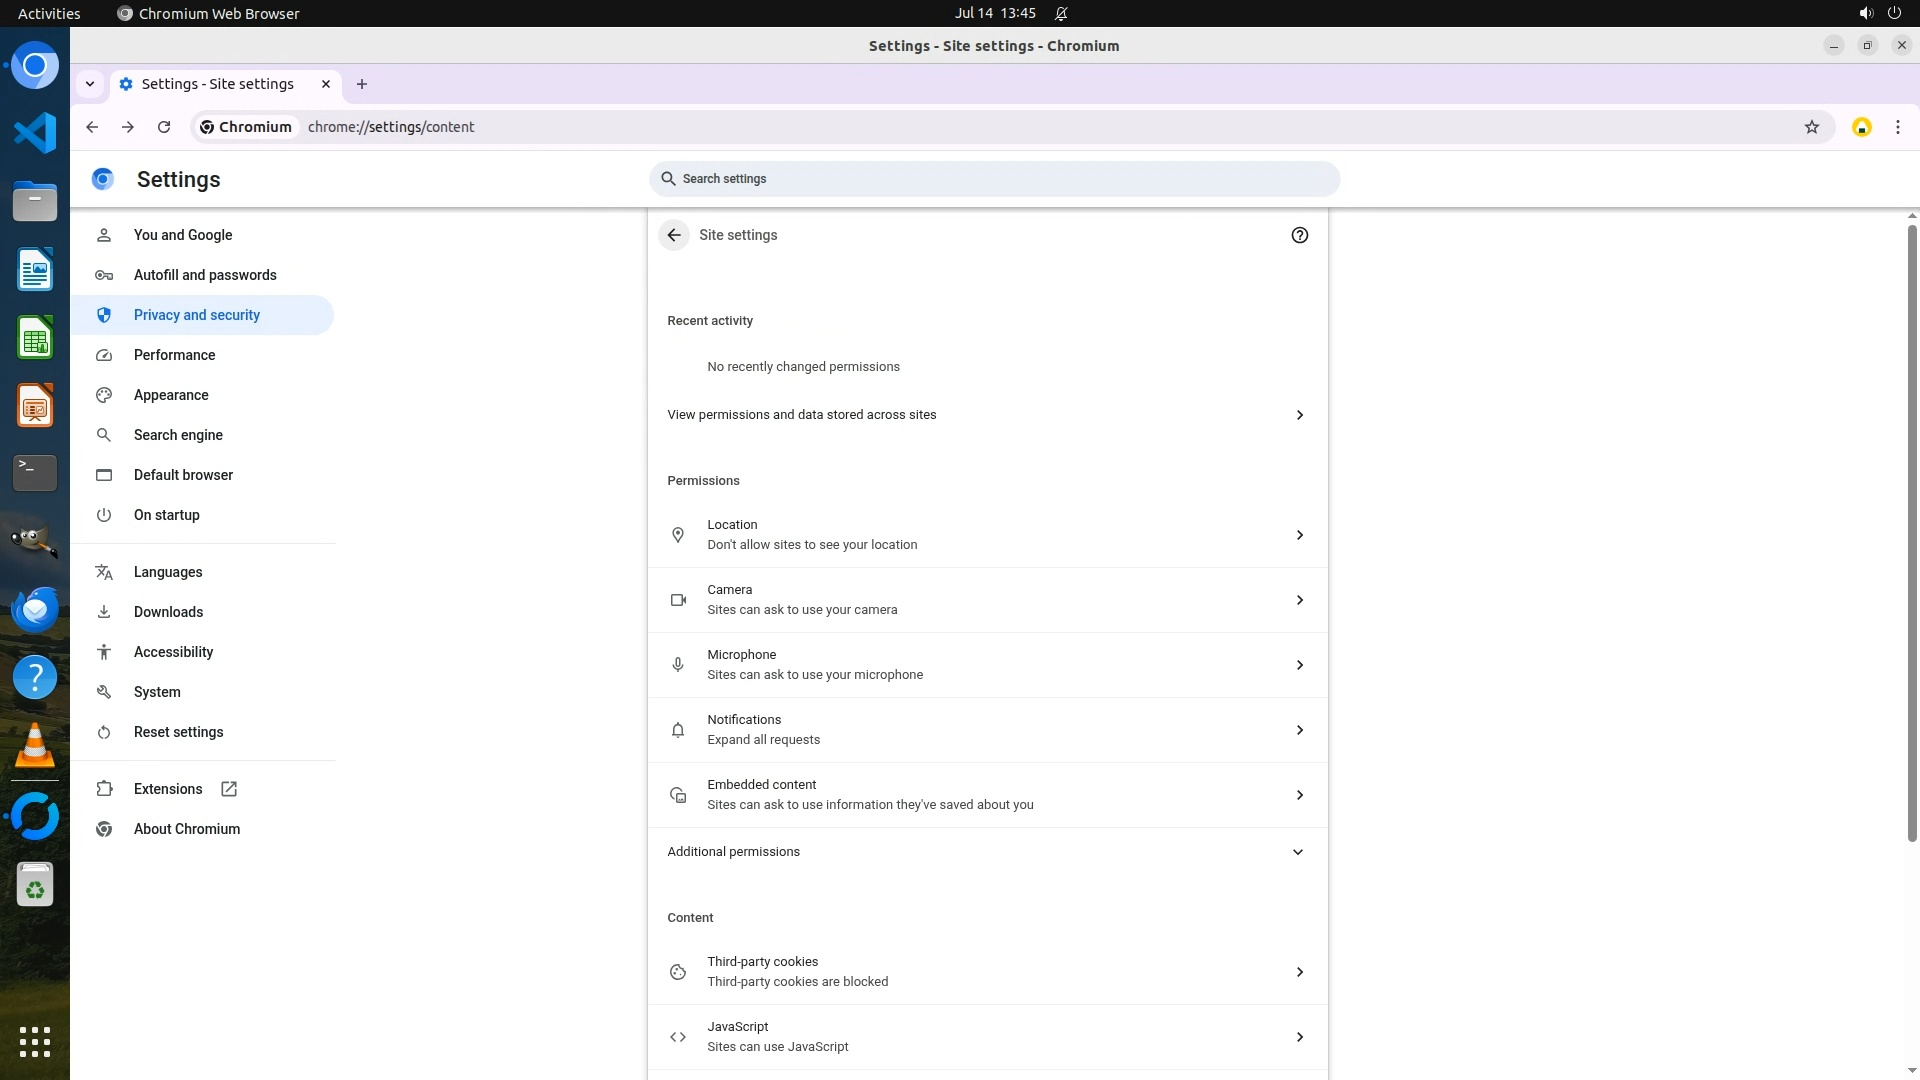Launch Visual Studio Code from dock

point(35,133)
